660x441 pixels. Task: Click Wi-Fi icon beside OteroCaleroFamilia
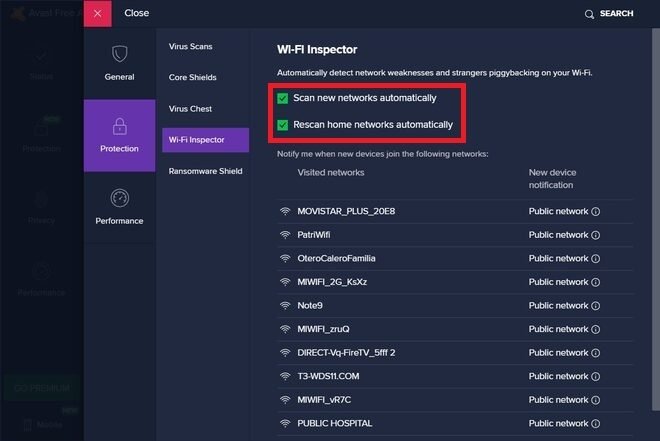[x=285, y=258]
